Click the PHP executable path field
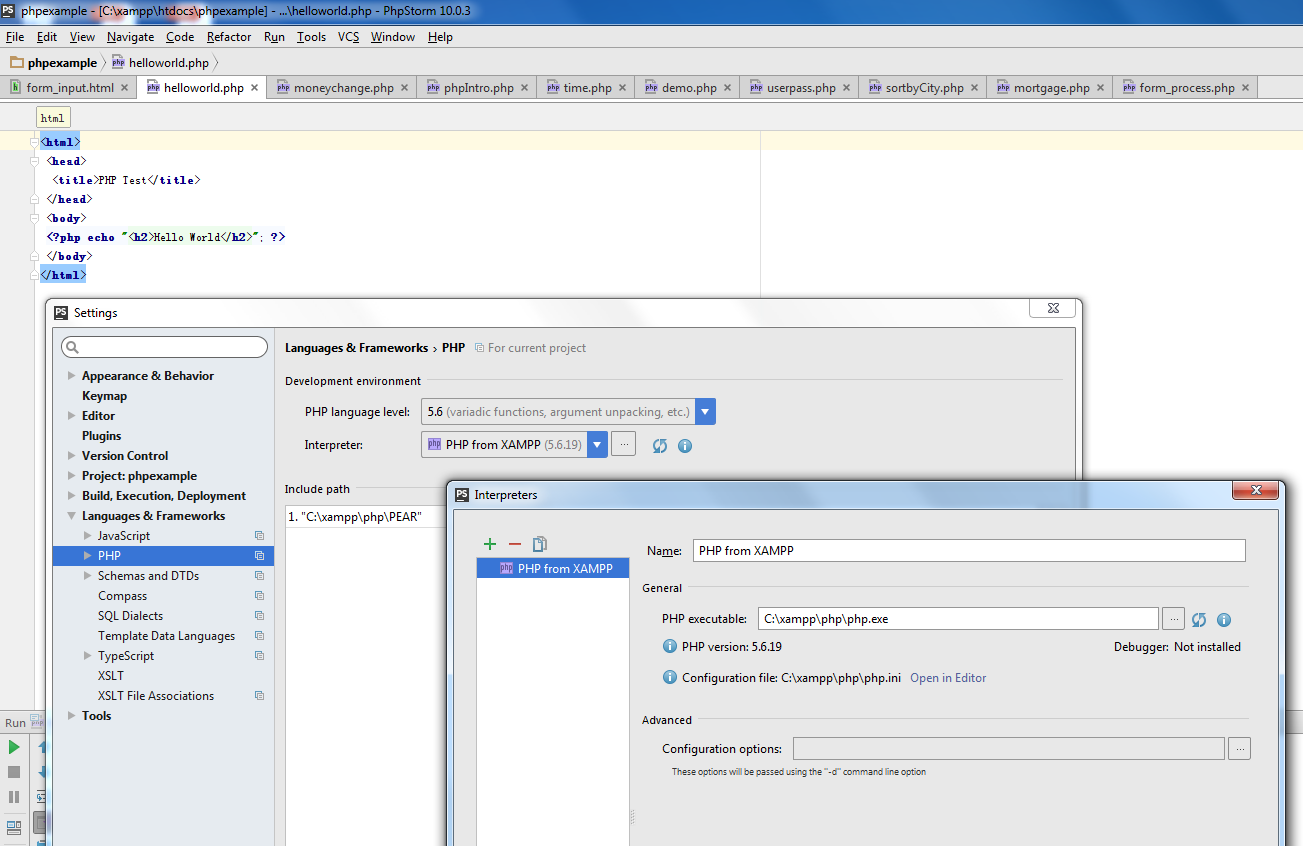 [958, 619]
